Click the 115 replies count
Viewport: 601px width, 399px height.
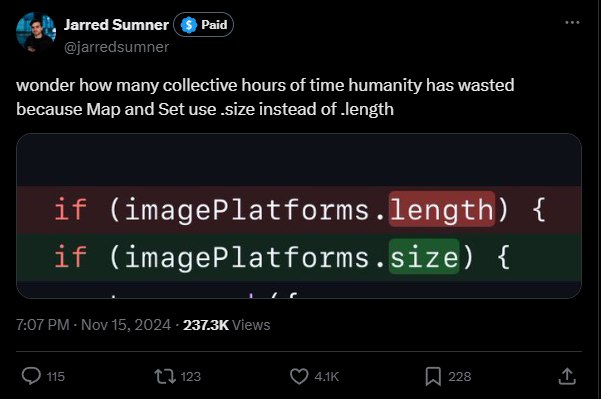tap(56, 377)
